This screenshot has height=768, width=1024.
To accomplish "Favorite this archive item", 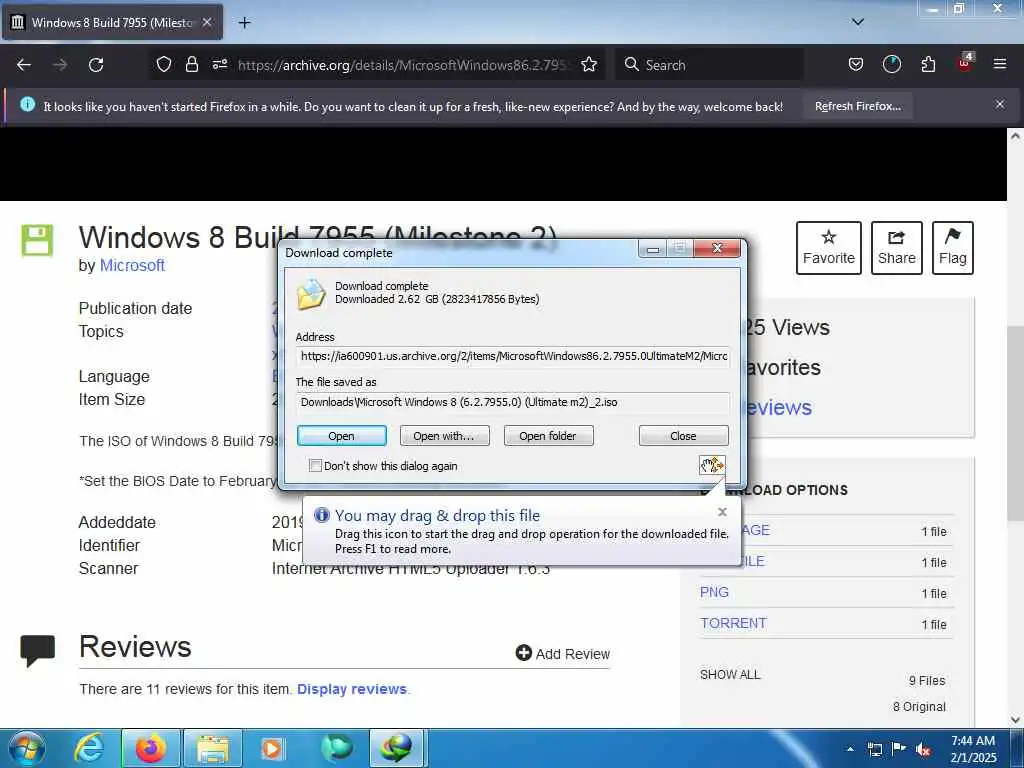I will 828,248.
